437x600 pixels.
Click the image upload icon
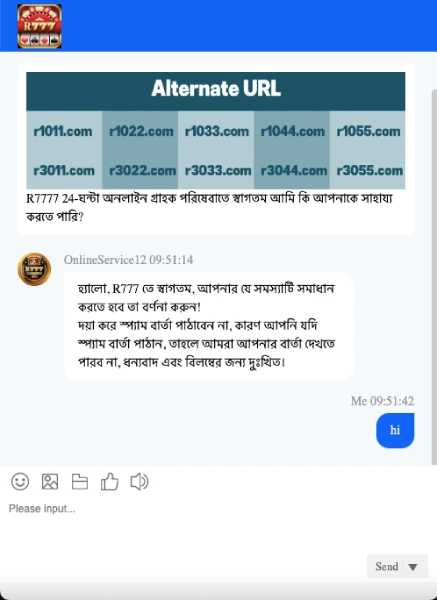[50, 481]
